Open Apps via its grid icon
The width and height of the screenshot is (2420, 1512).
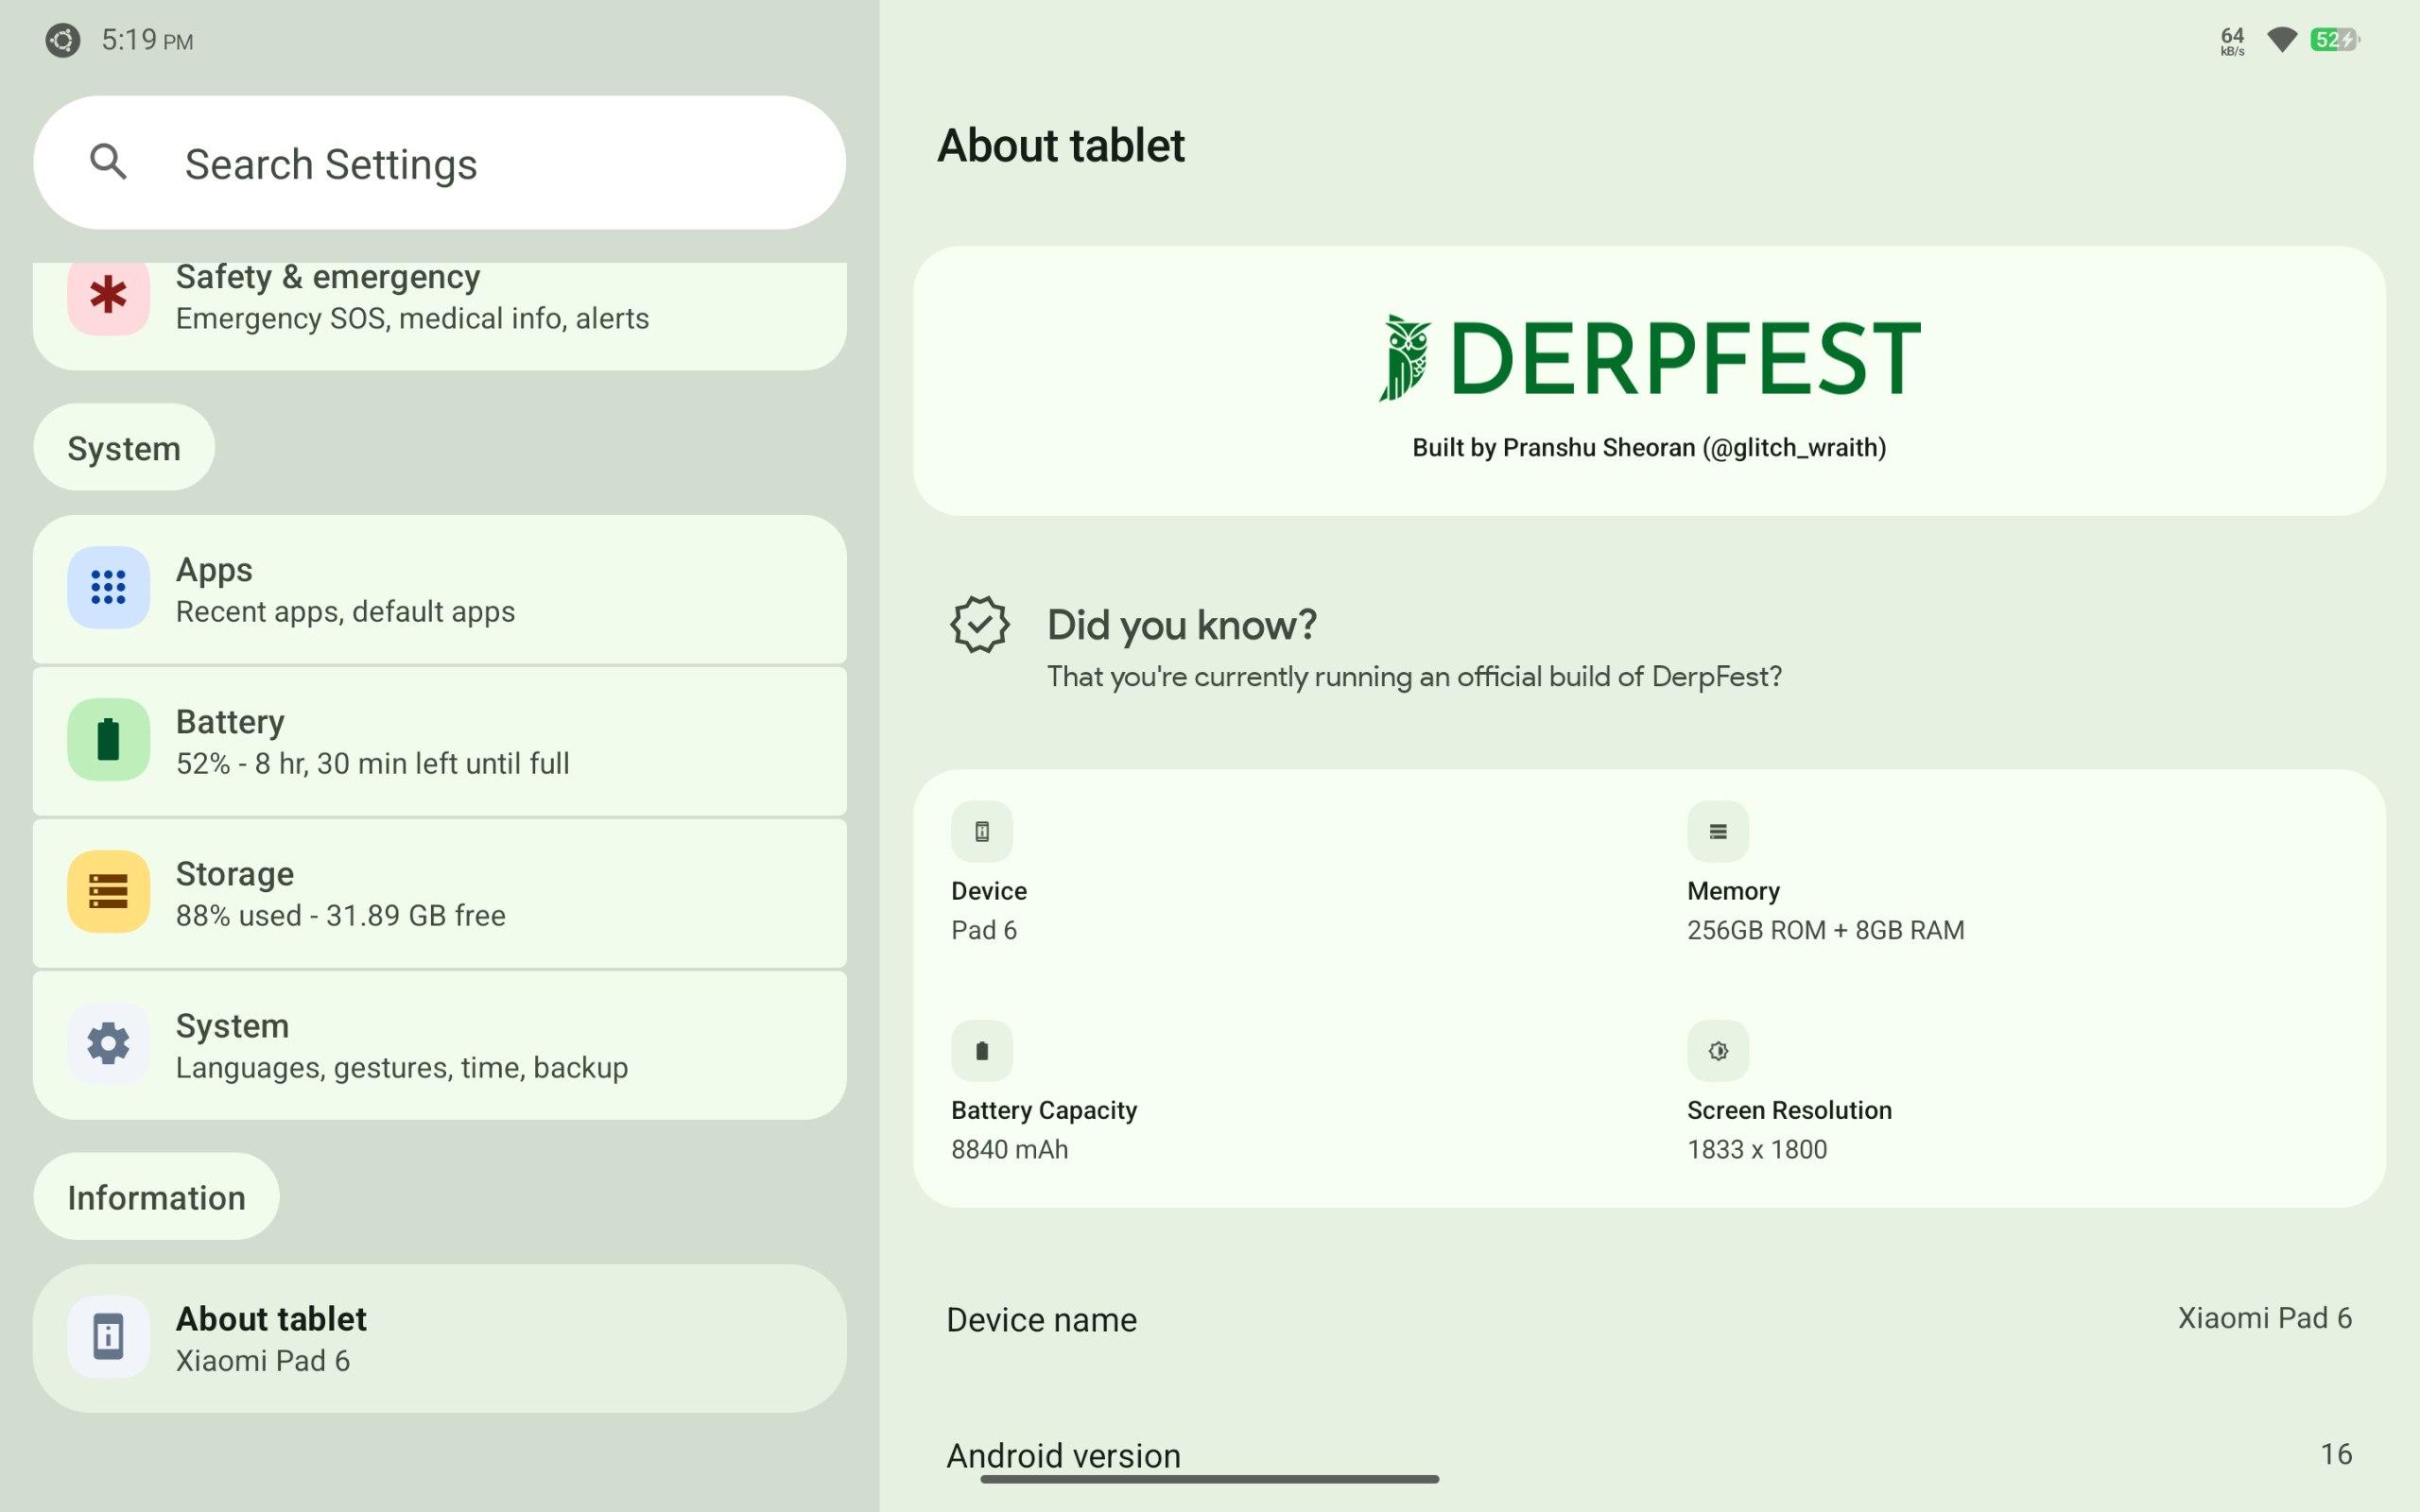(x=108, y=588)
